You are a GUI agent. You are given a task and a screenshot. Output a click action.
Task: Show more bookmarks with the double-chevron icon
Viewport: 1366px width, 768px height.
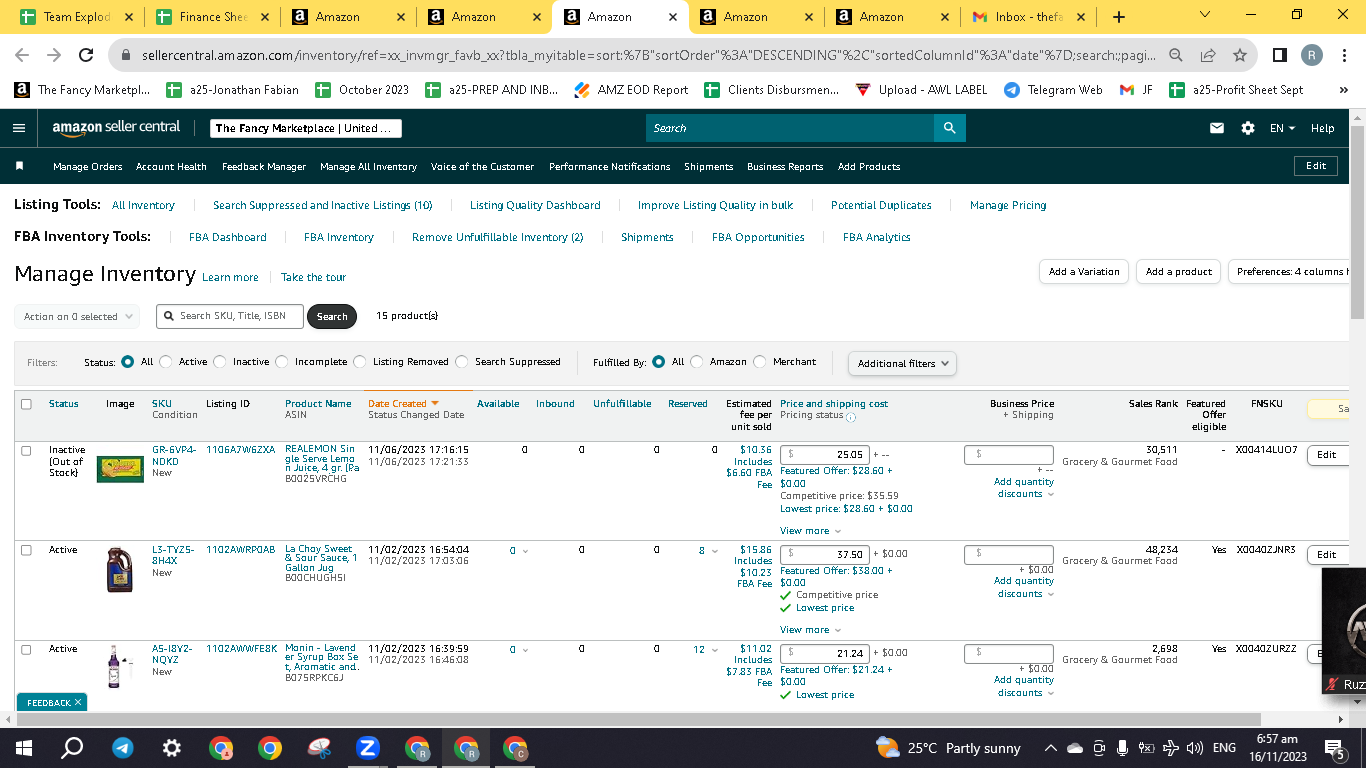tap(1343, 90)
